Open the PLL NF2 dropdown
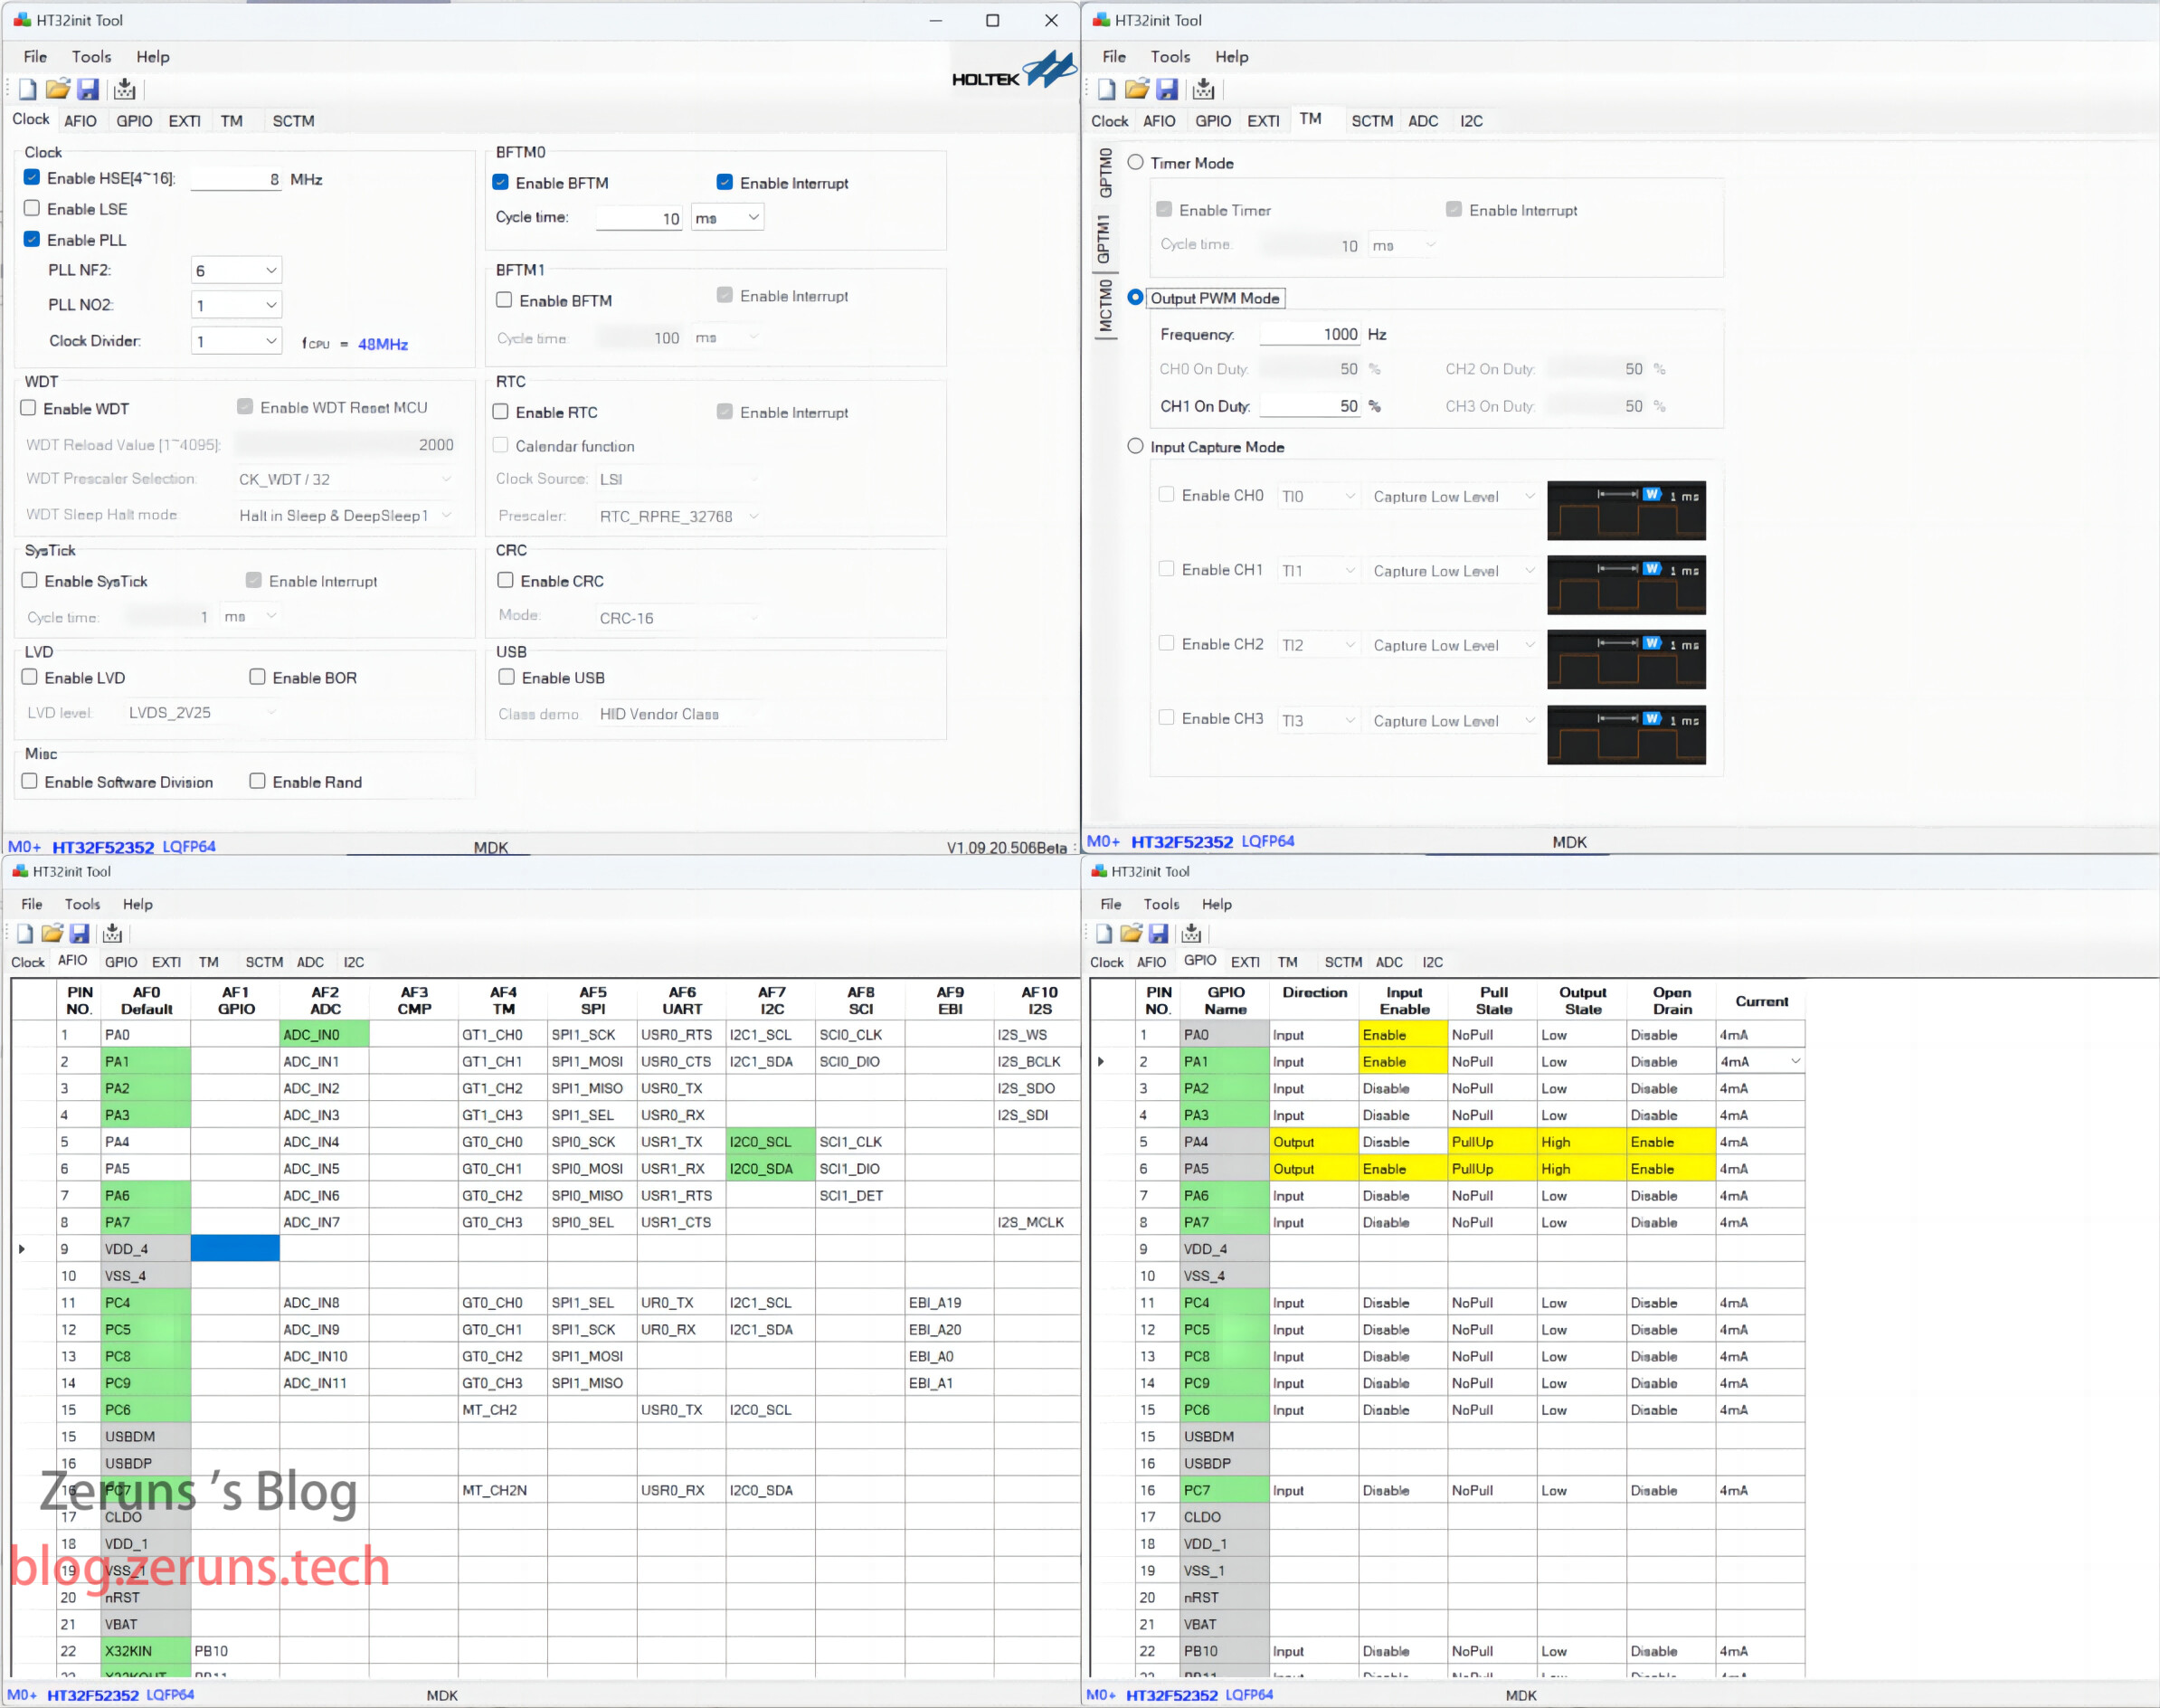The height and width of the screenshot is (1708, 2160). coord(271,270)
